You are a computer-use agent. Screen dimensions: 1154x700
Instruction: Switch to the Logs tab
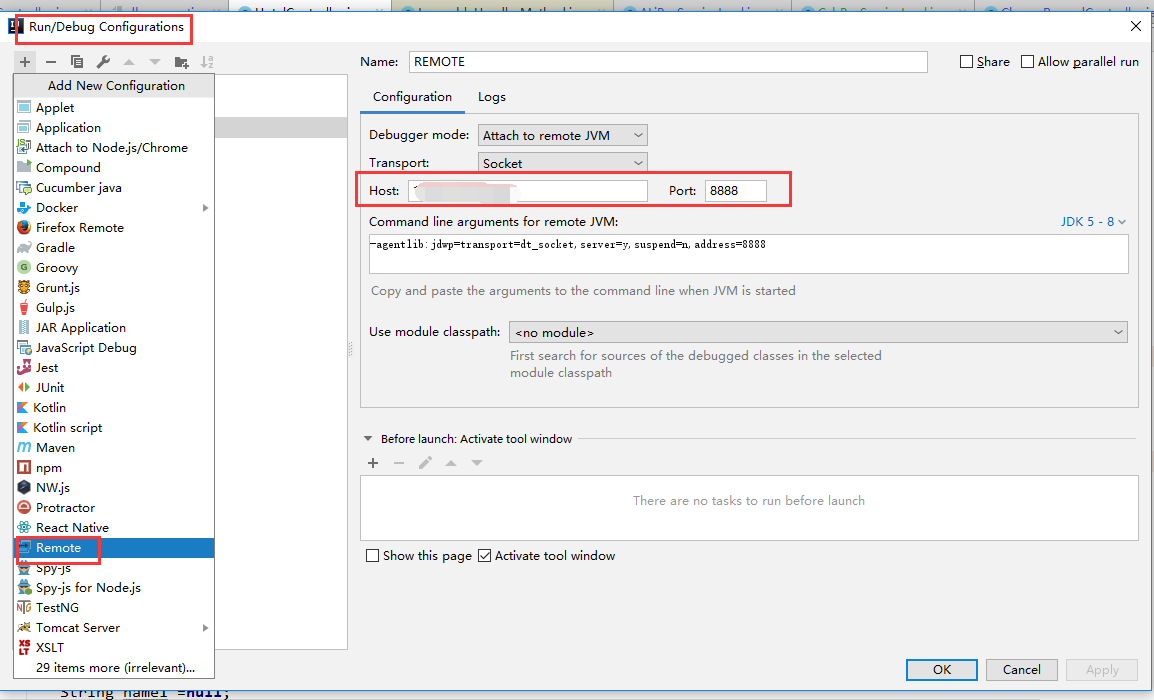[x=492, y=96]
